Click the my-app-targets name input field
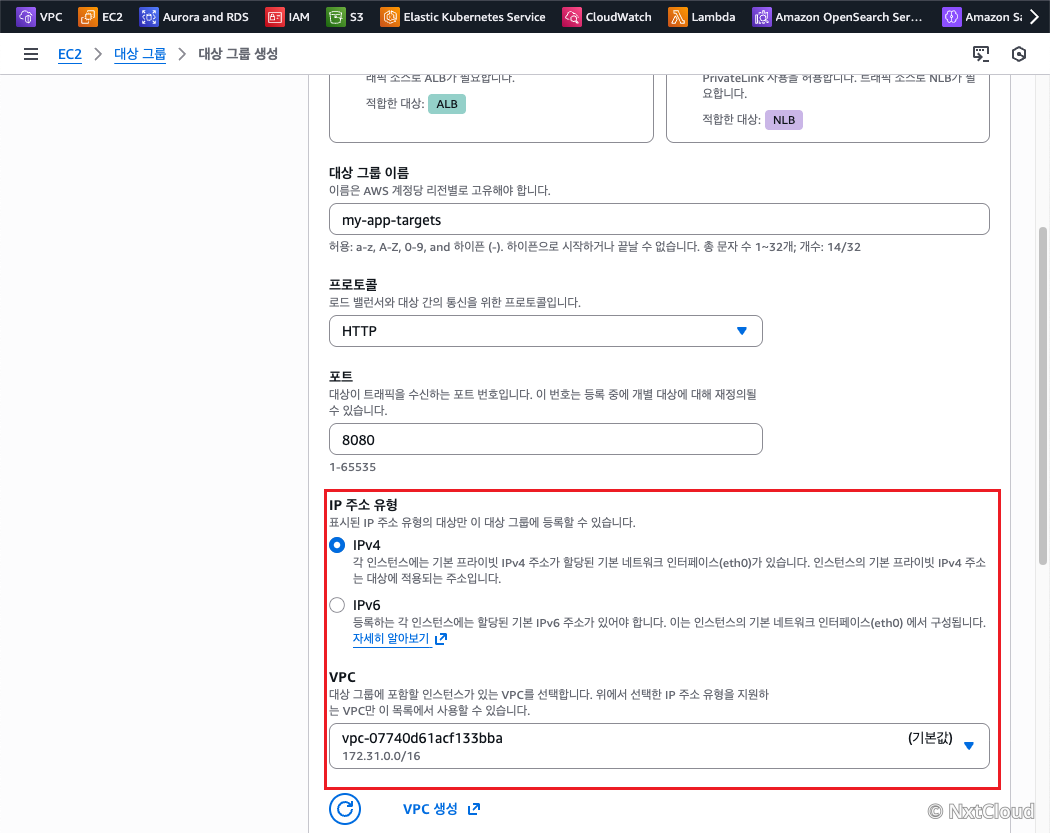 [660, 220]
